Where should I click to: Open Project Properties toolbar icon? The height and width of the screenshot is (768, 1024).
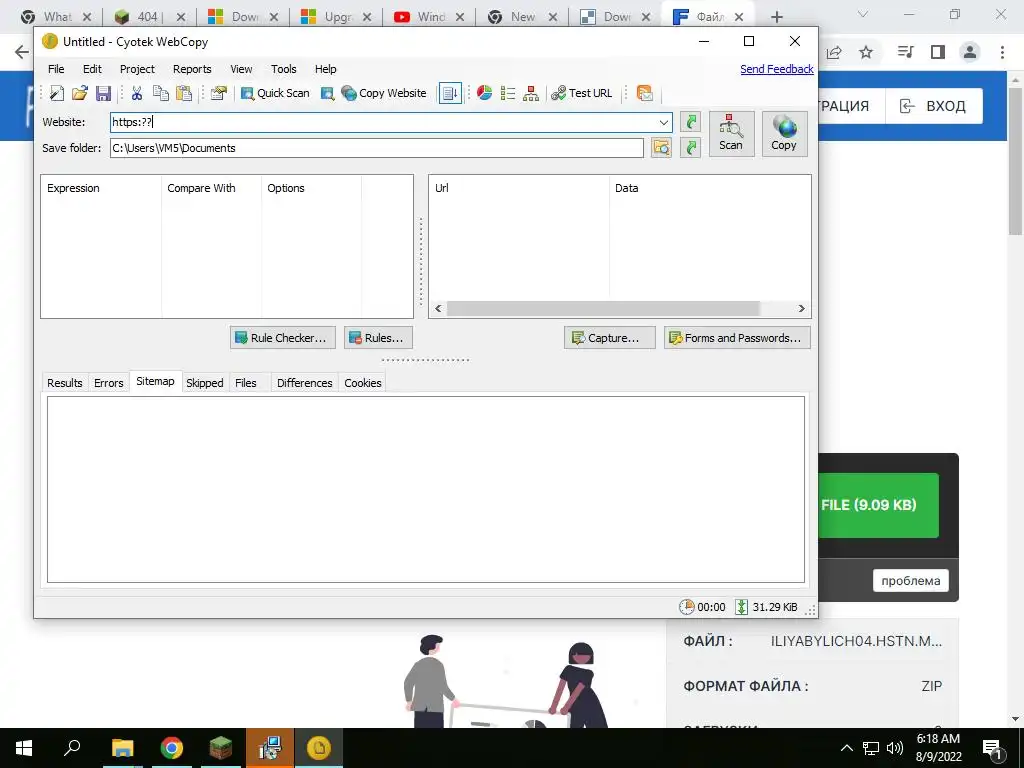coord(219,93)
